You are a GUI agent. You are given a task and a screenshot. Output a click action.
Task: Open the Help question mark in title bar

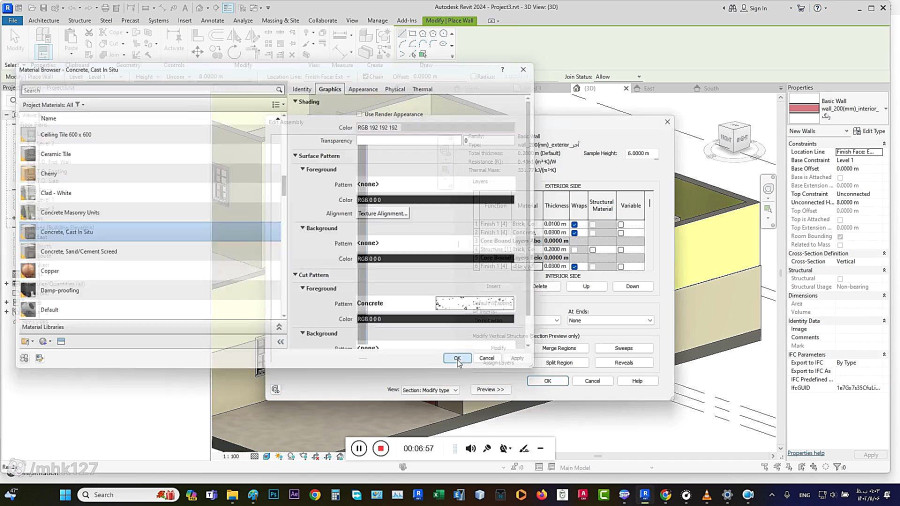(818, 8)
